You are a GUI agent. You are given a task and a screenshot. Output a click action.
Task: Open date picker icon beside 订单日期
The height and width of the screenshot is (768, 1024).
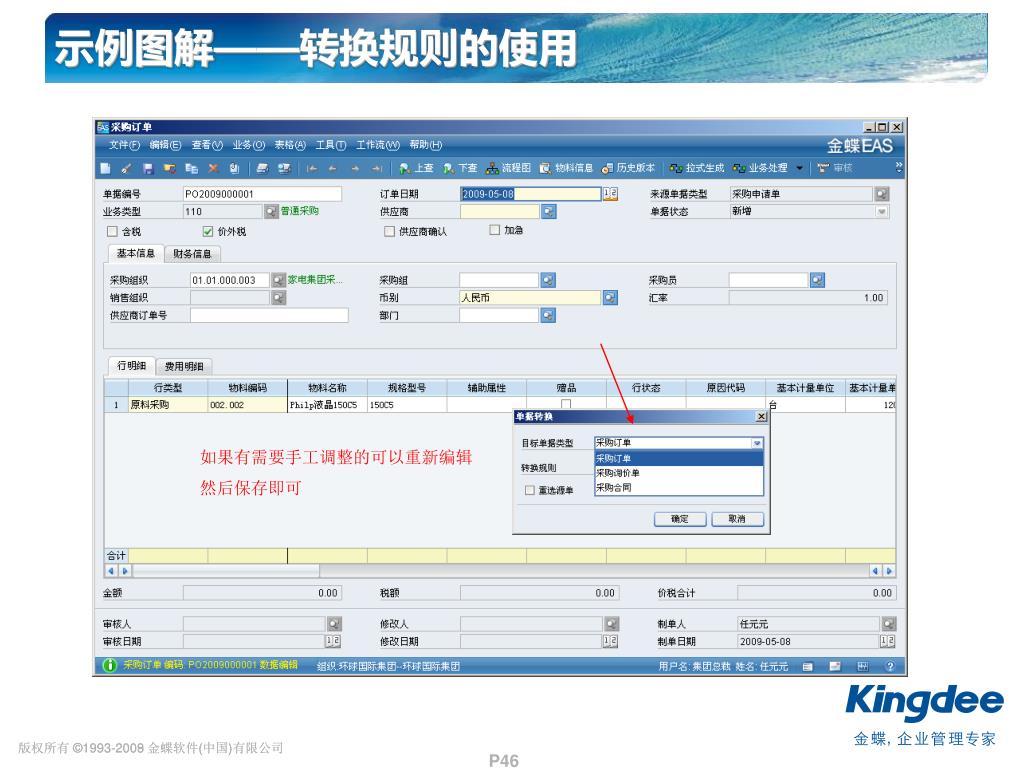pos(610,194)
